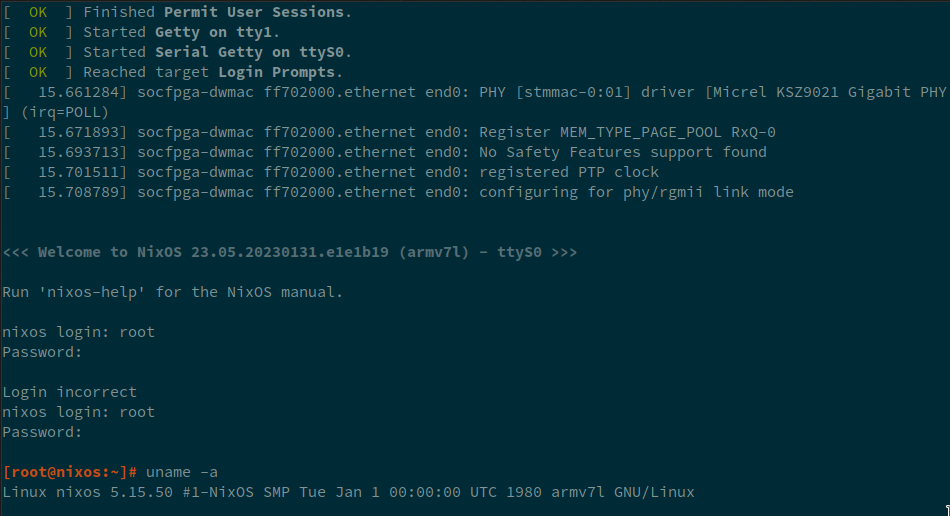The width and height of the screenshot is (950, 516).
Task: Click 'Reached target Login Prompts' line
Action: click(213, 72)
